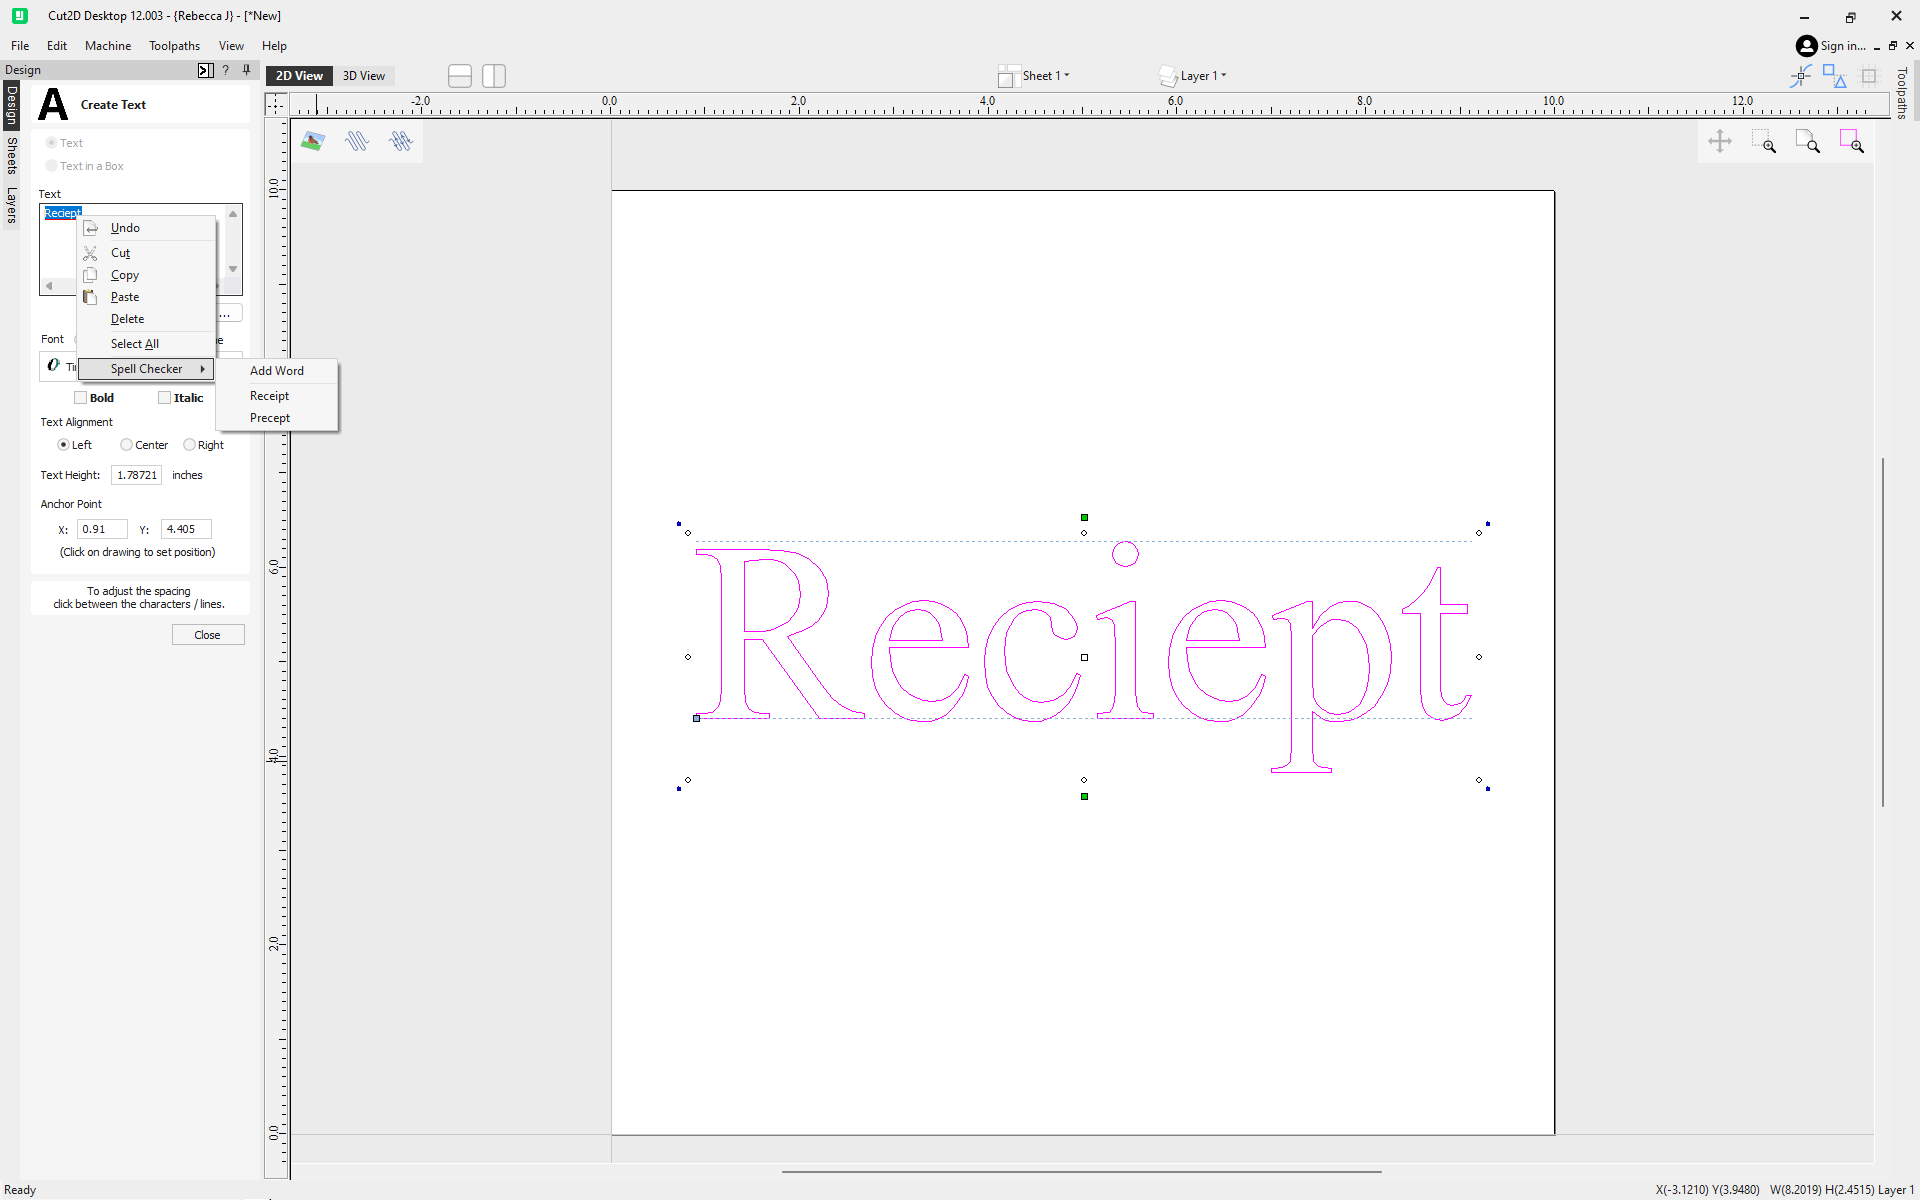Switch to the 2D View tab
The width and height of the screenshot is (1920, 1200).
coord(299,76)
